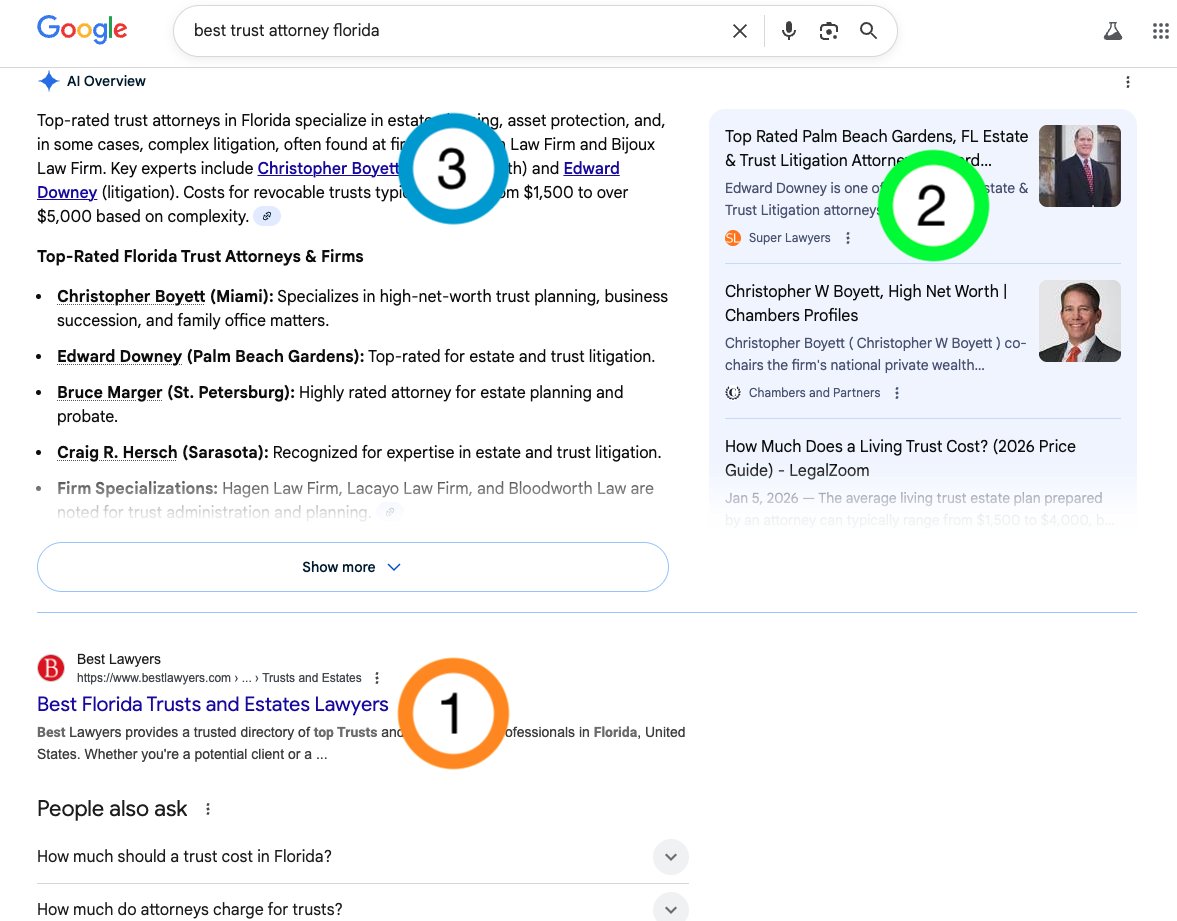Open Best Lawyers result three-dot menu
The width and height of the screenshot is (1177, 921).
tap(377, 678)
